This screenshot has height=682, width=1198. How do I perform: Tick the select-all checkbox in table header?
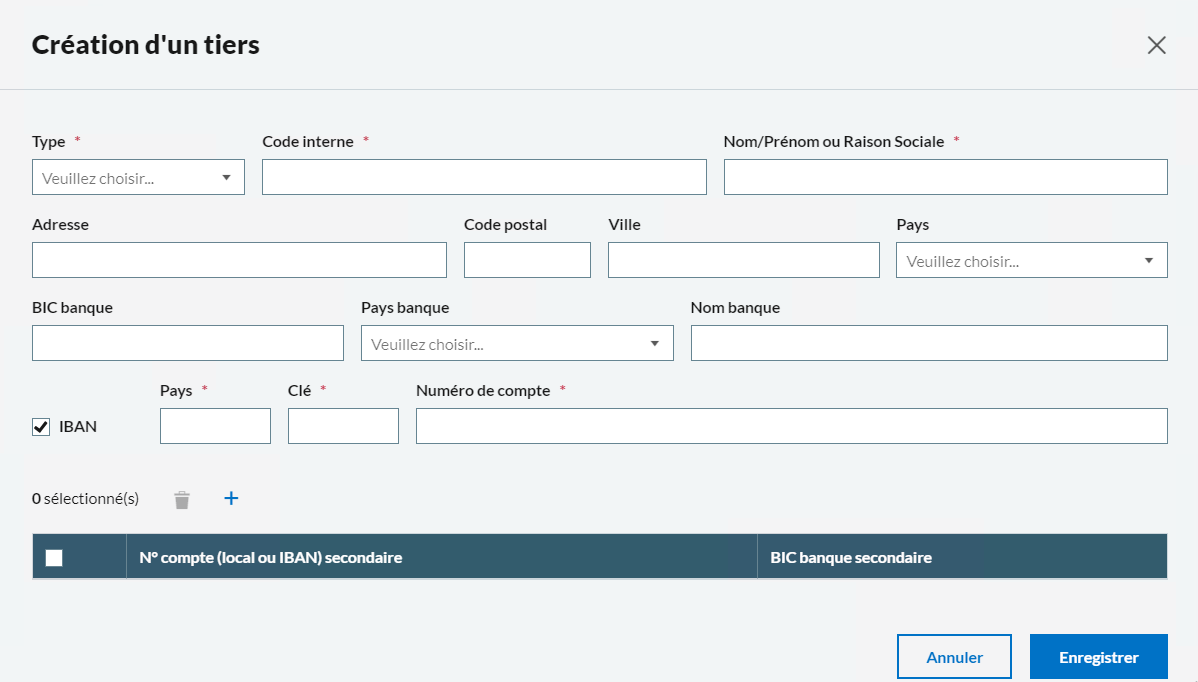[x=54, y=558]
